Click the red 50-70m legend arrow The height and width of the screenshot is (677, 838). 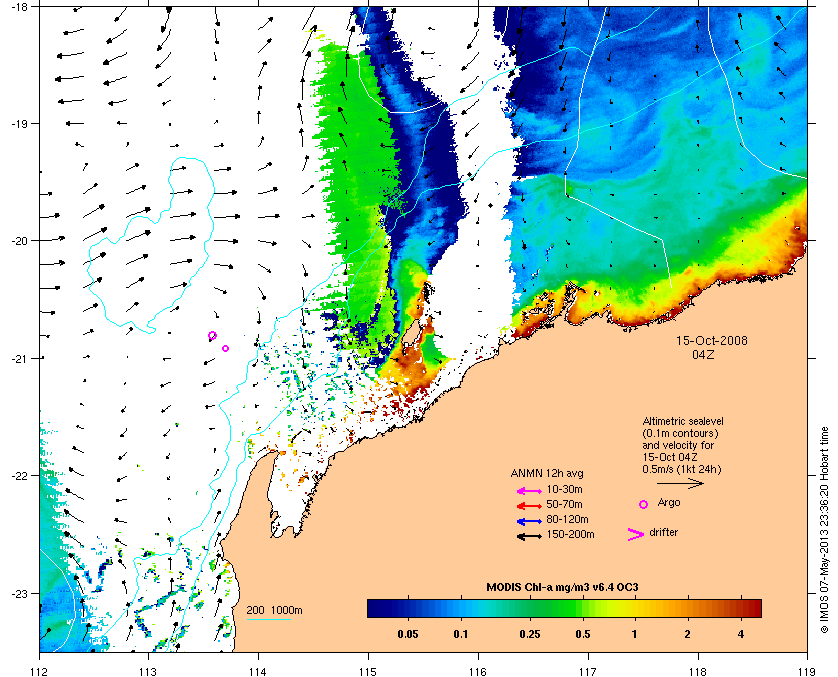click(x=530, y=505)
